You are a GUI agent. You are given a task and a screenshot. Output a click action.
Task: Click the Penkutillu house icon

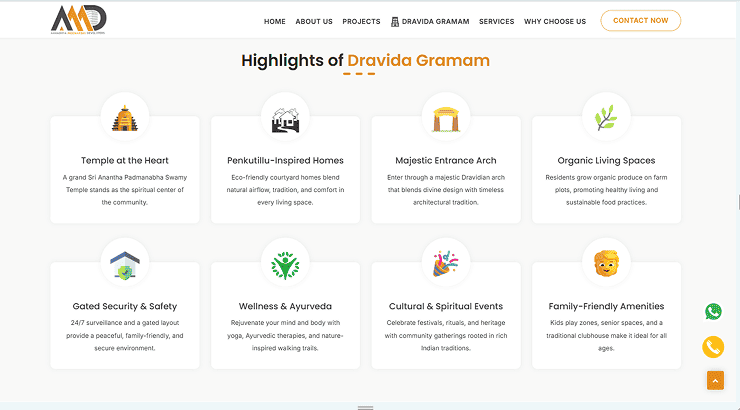285,118
